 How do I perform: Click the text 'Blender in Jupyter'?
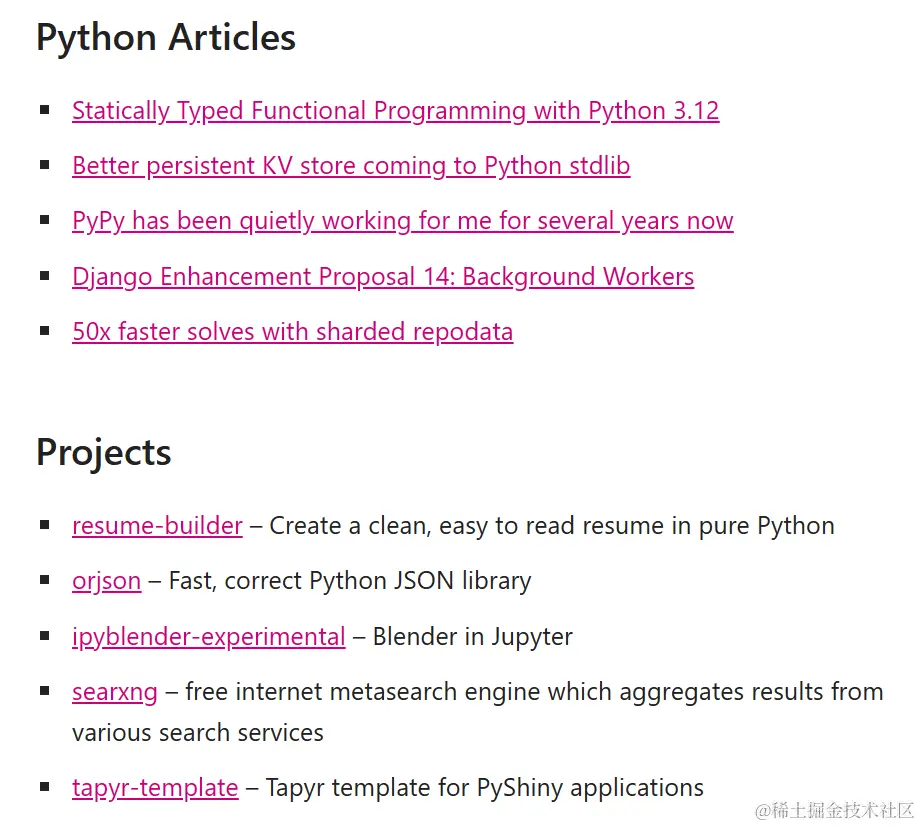pos(473,637)
